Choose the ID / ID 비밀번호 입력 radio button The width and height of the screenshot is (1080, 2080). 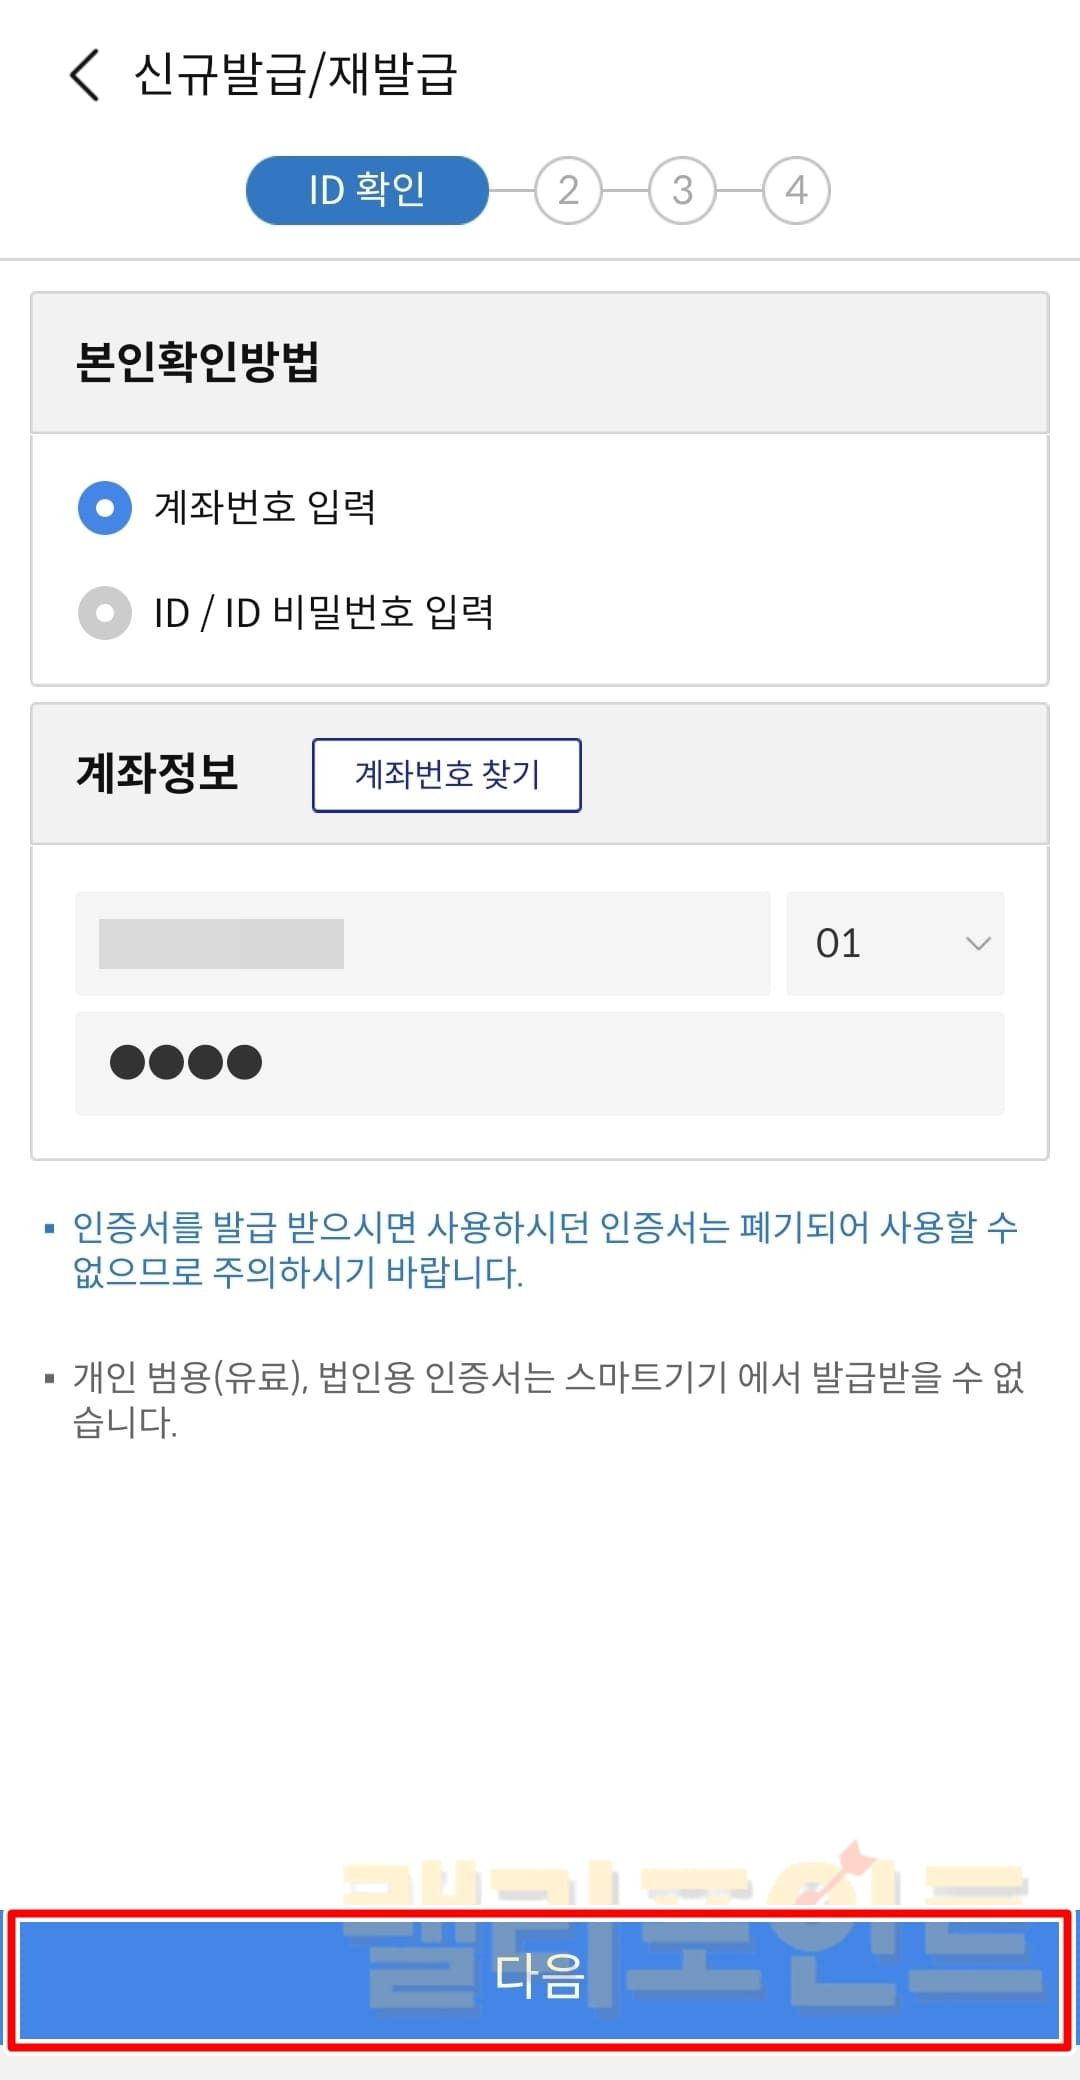105,613
